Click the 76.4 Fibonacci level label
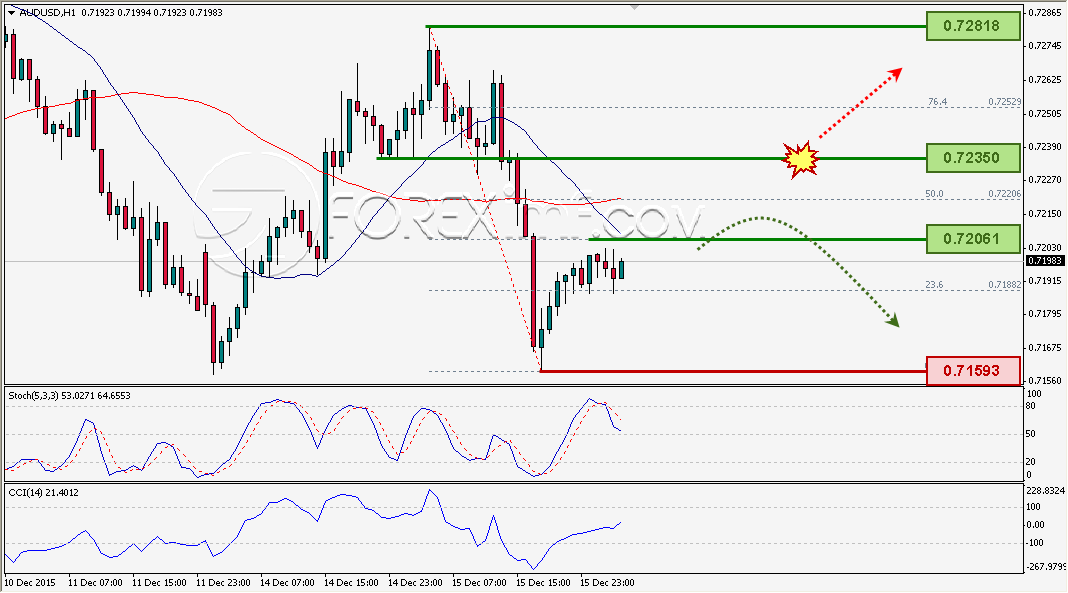Viewport: 1068px width, 593px height. point(937,101)
